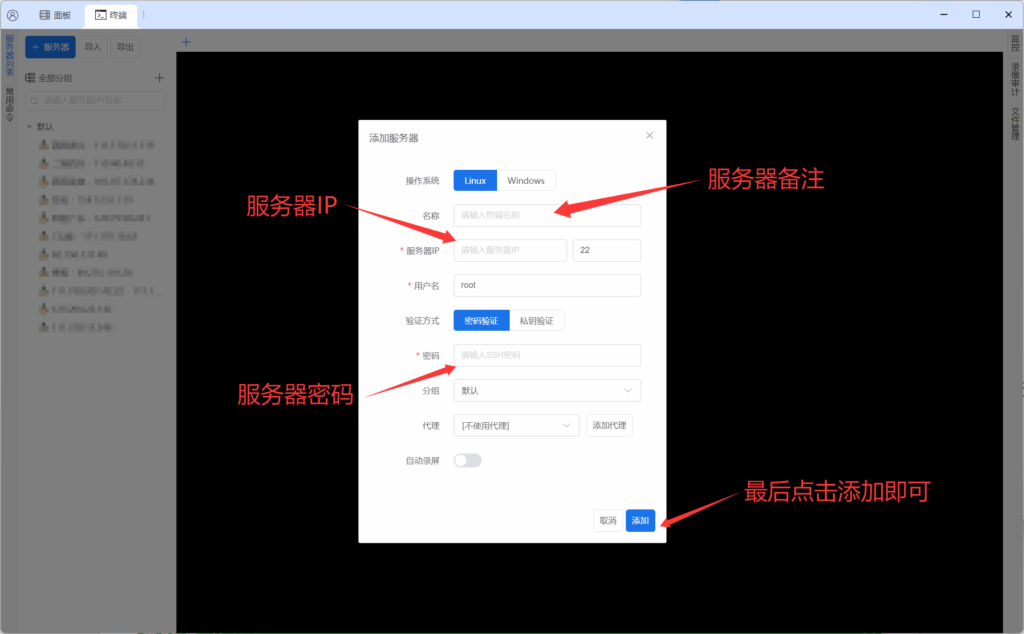Viewport: 1024px width, 634px height.
Task: Focus the server IP/name search box
Action: 95,101
